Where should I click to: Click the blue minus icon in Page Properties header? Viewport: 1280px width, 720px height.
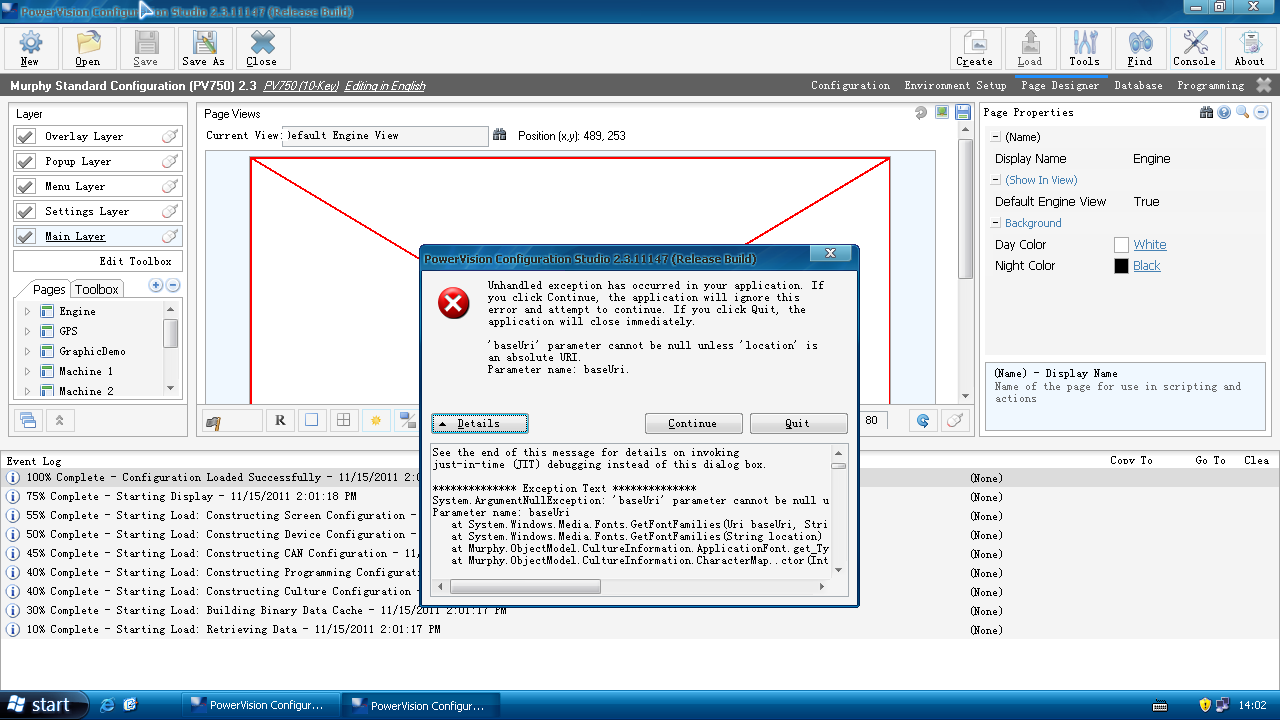[1261, 113]
